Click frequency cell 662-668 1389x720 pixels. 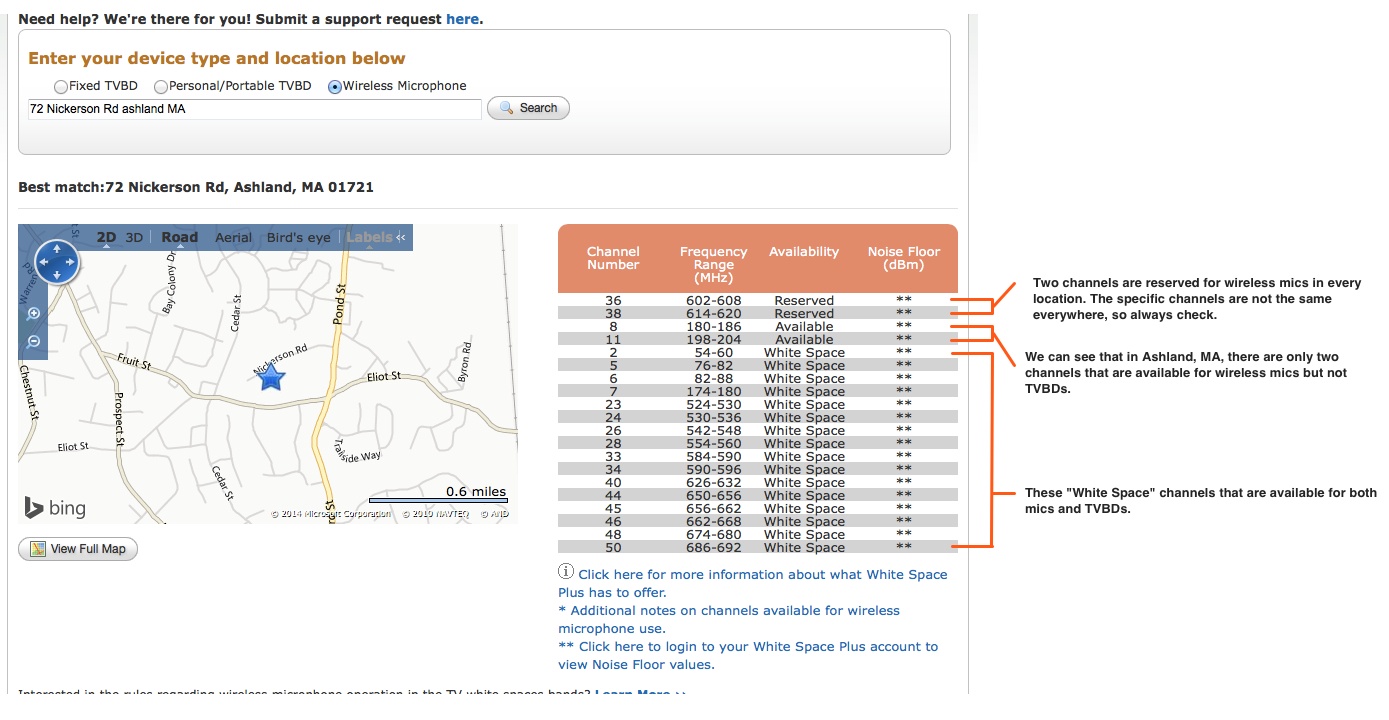(x=713, y=521)
